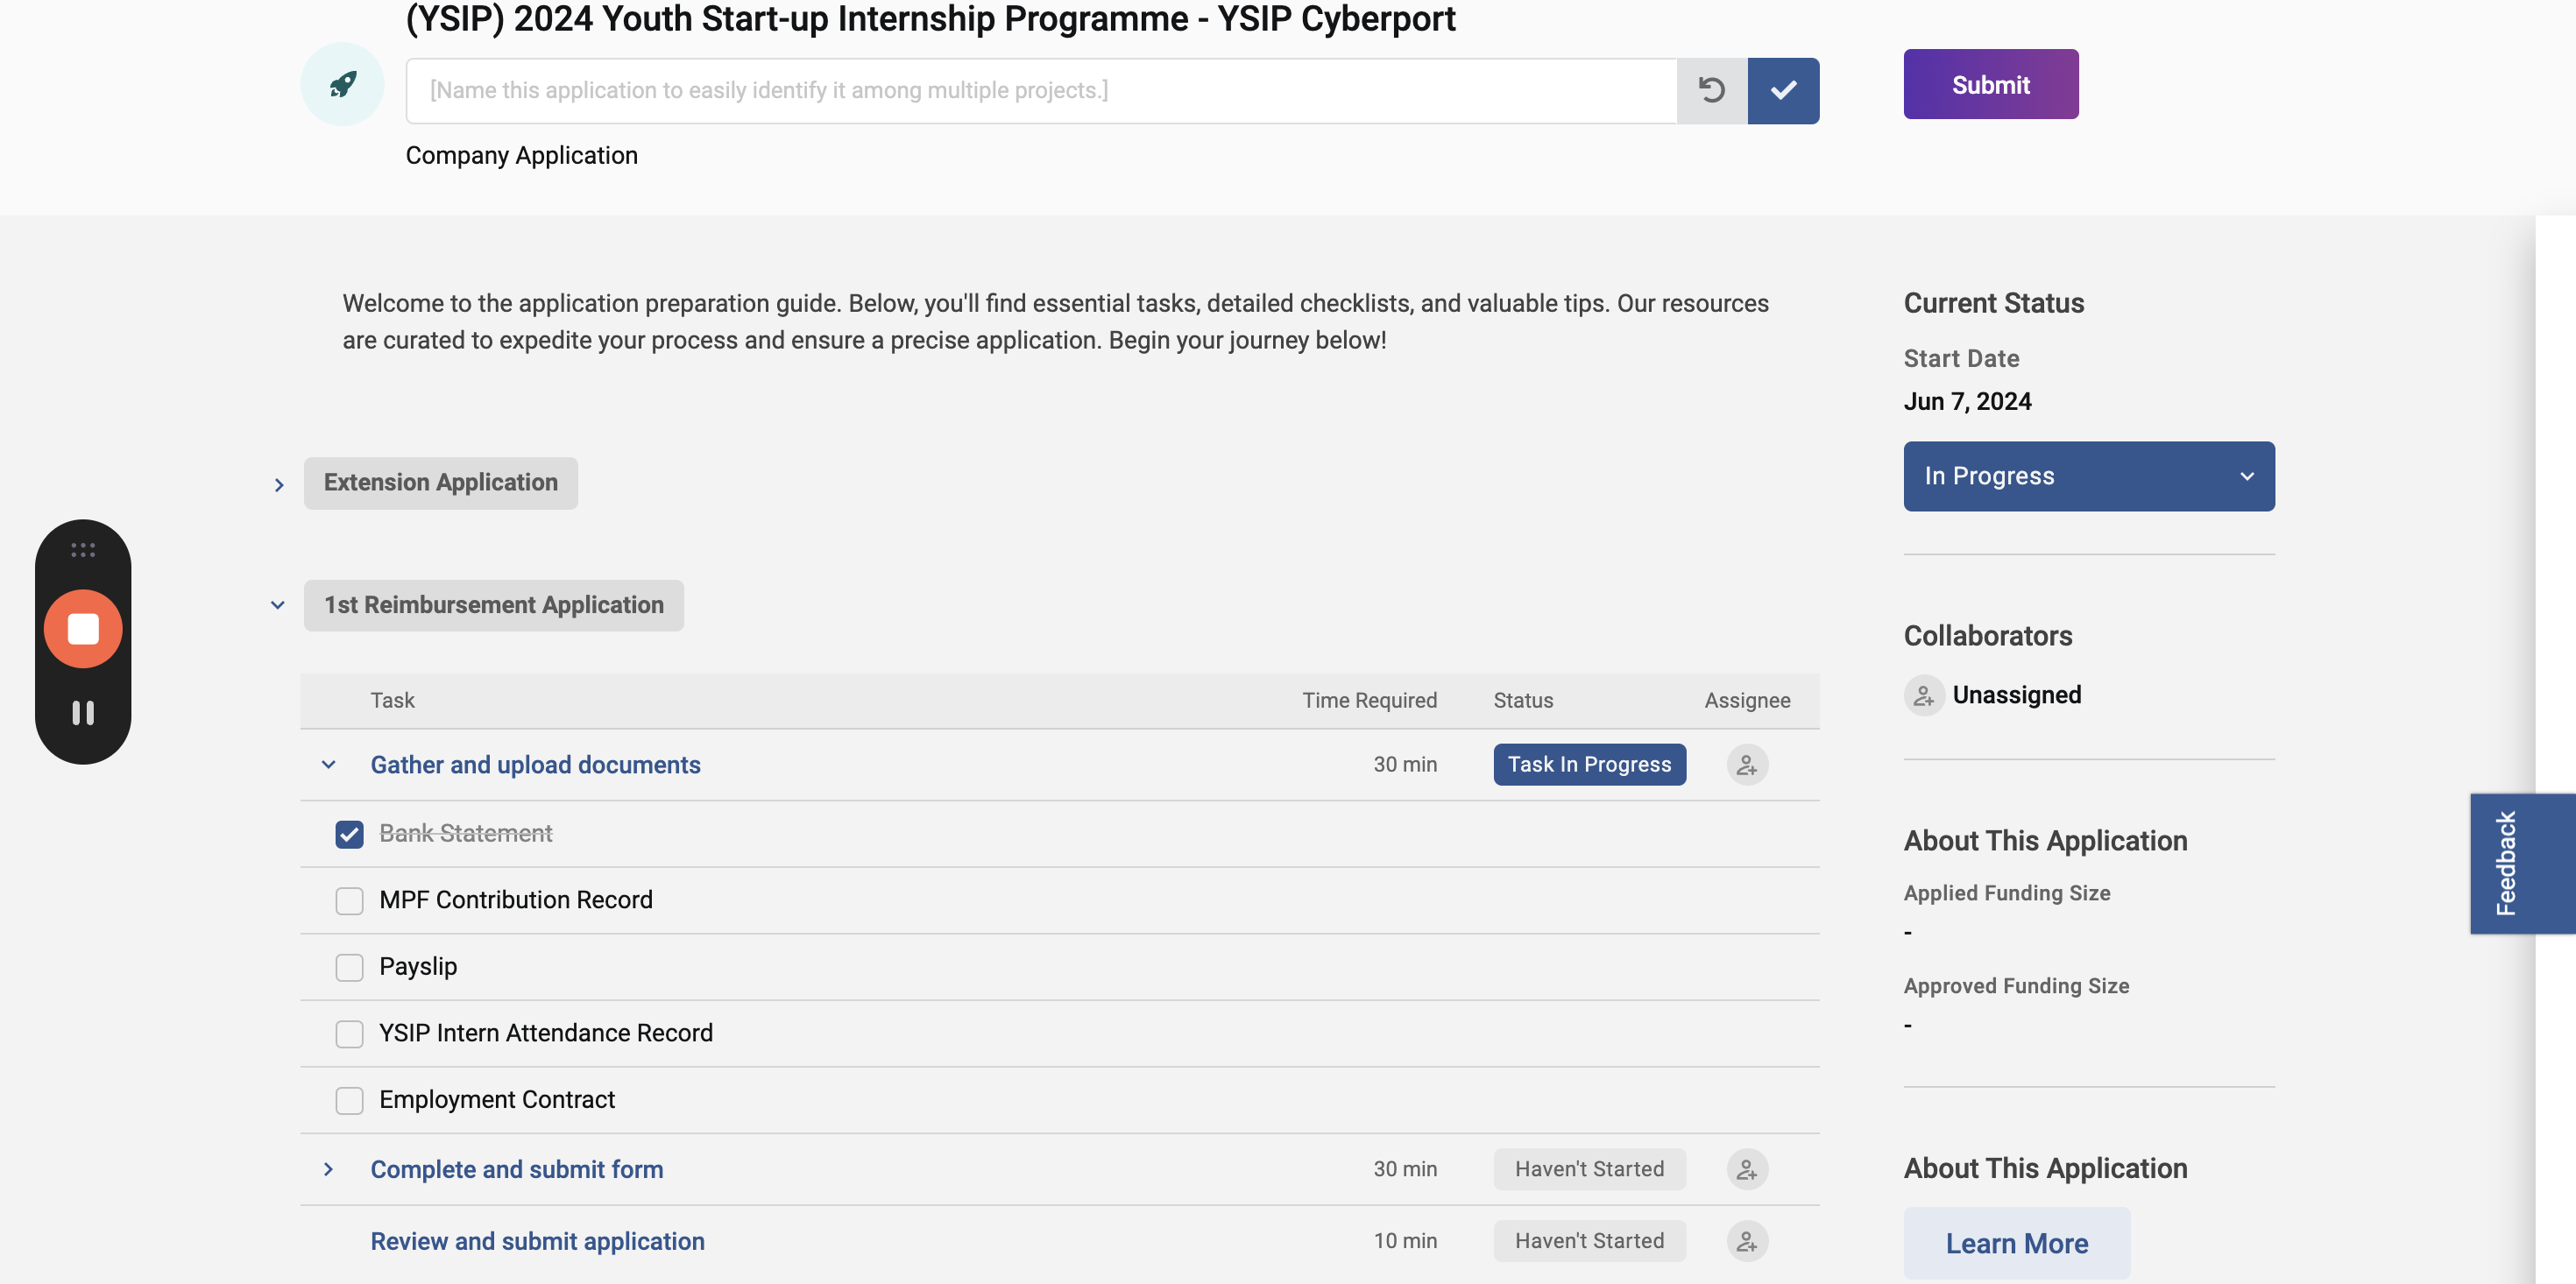2576x1284 pixels.
Task: Click Haven't Started badge for Complete form
Action: [x=1589, y=1169]
